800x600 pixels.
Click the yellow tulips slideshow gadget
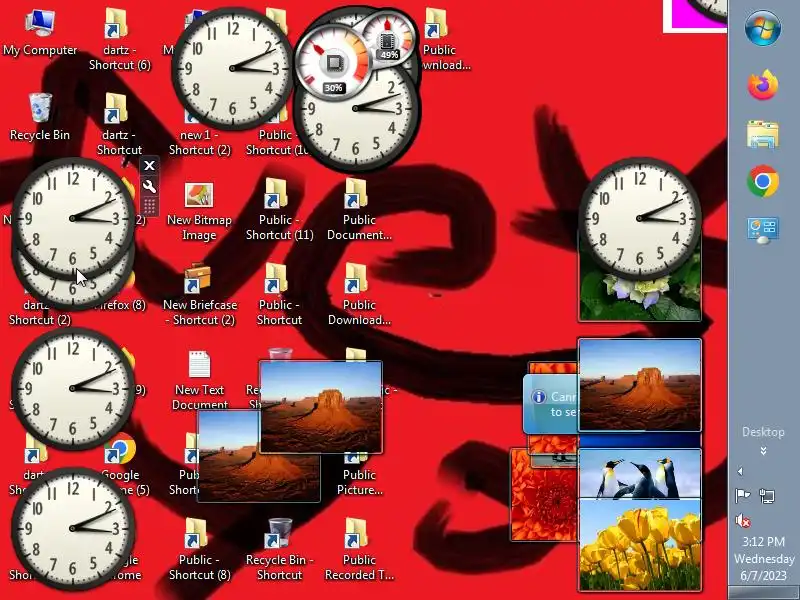[x=640, y=545]
